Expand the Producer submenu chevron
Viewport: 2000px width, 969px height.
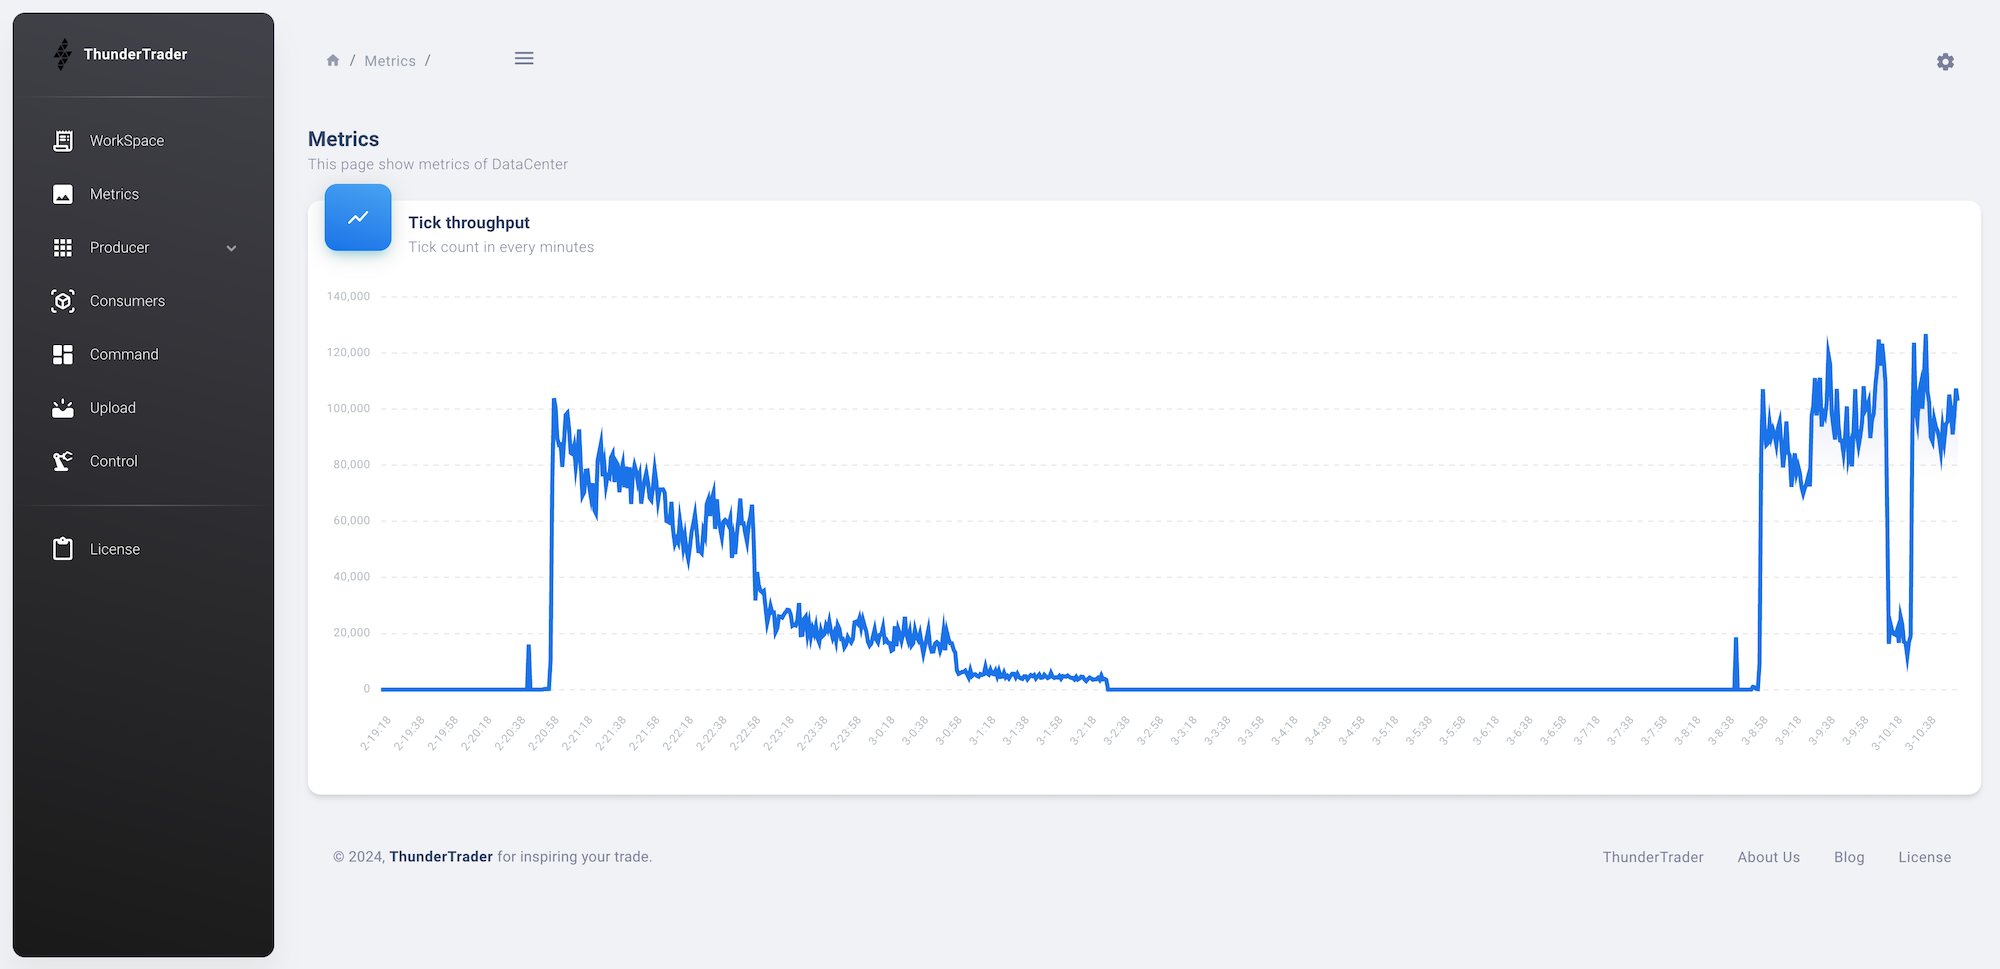(232, 248)
